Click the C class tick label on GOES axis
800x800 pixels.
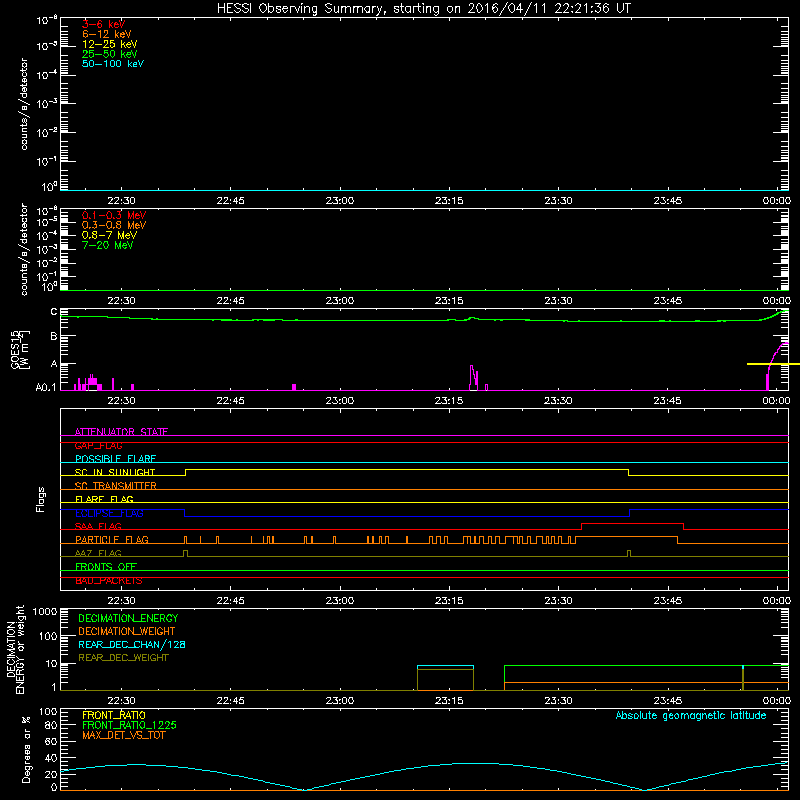click(x=53, y=312)
